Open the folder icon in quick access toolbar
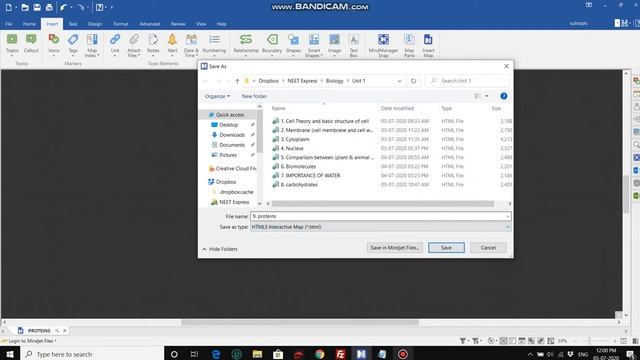Image resolution: width=640 pixels, height=360 pixels. [24, 7]
